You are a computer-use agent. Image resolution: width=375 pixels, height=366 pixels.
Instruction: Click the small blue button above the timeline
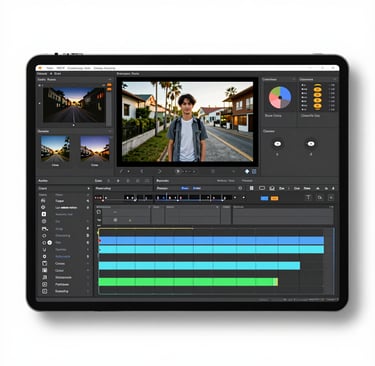click(x=264, y=198)
